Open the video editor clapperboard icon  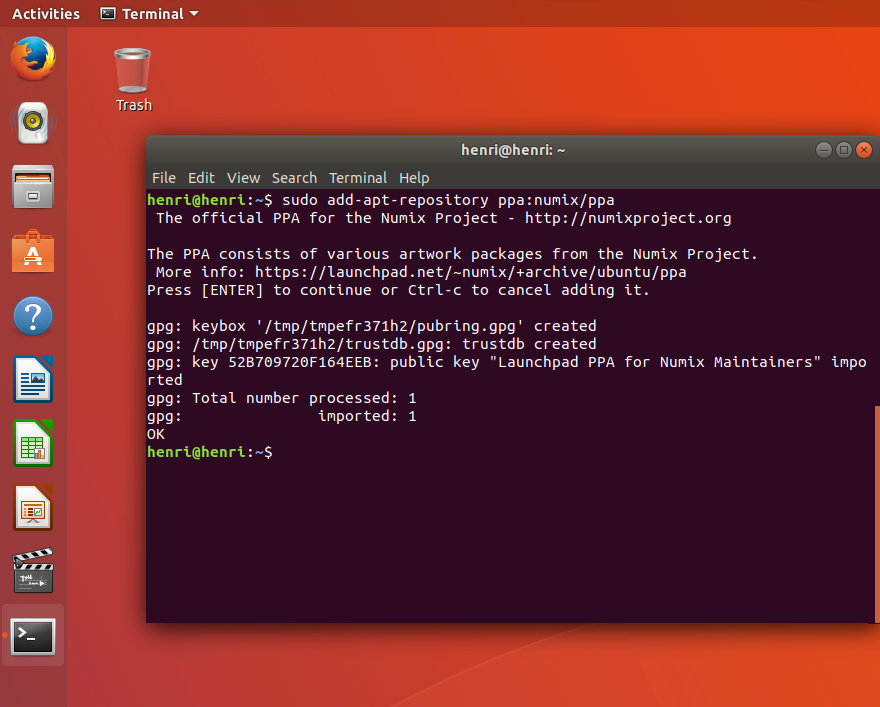(x=33, y=571)
